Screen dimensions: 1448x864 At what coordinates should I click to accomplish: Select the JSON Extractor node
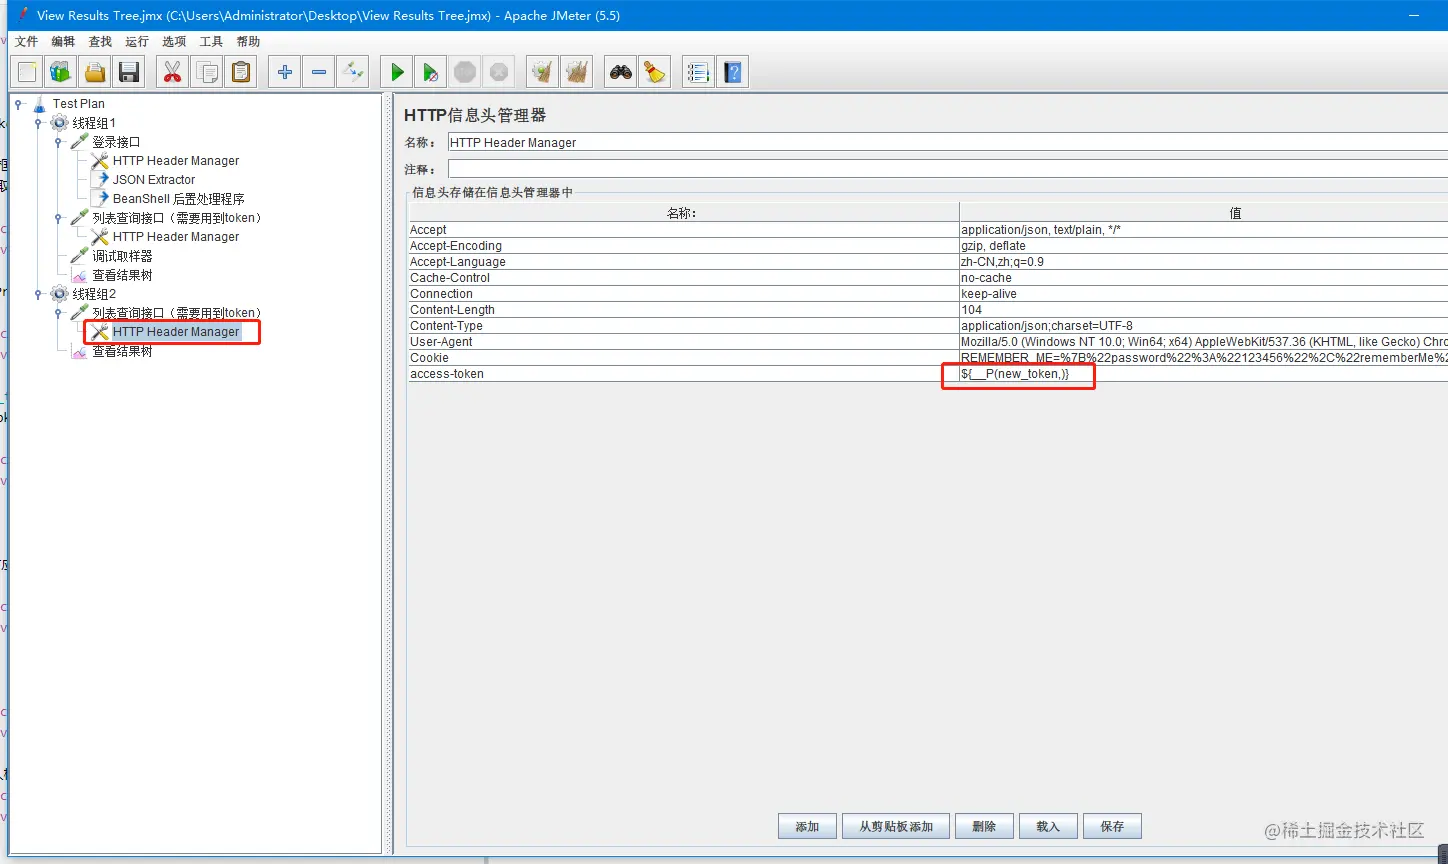coord(154,180)
